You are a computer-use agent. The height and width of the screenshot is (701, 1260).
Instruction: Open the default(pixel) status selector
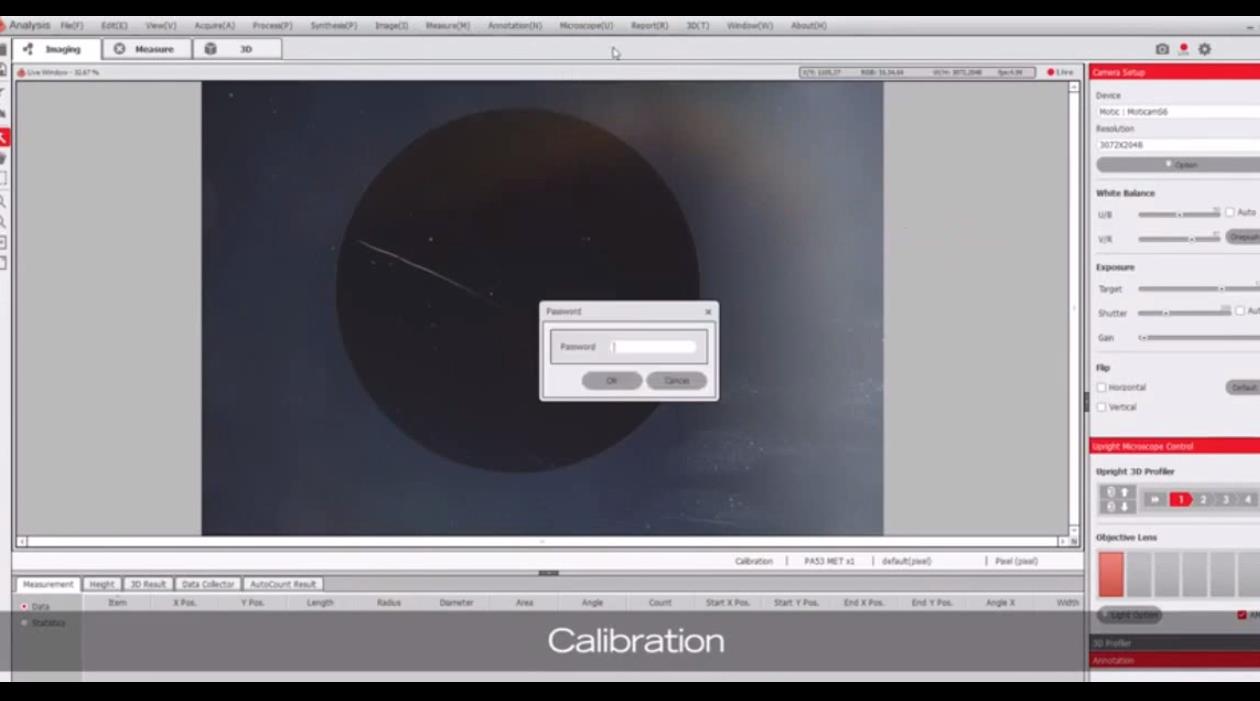(906, 561)
